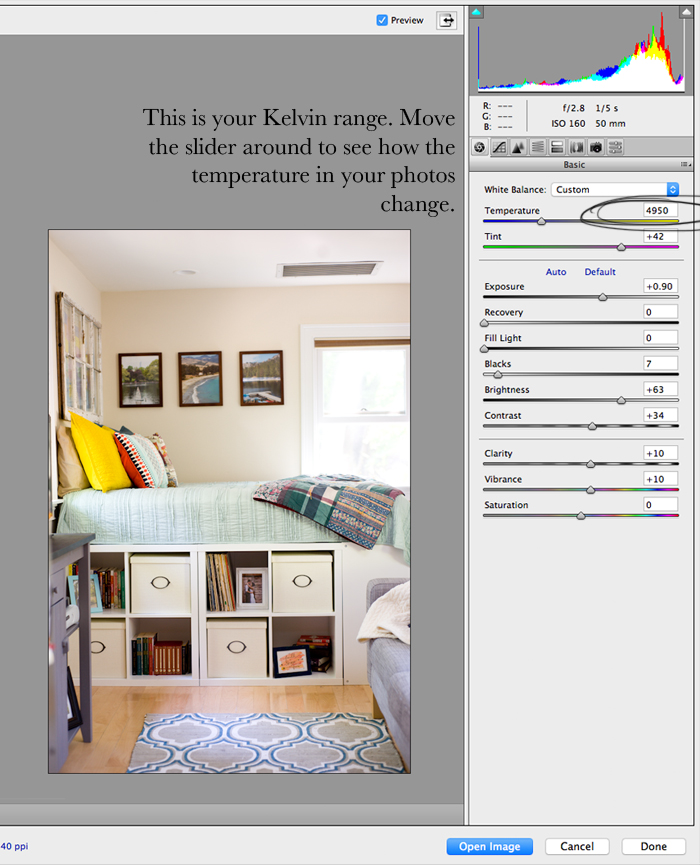Image resolution: width=700 pixels, height=865 pixels.
Task: Click the Open Image button
Action: coord(489,846)
